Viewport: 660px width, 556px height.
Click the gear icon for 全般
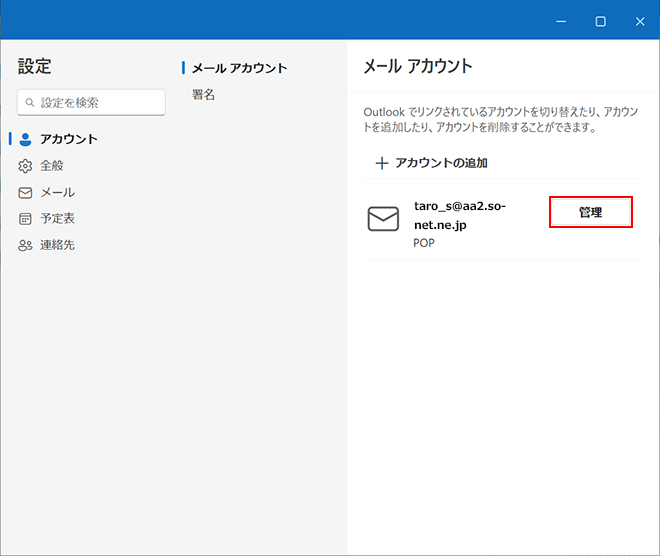coord(26,166)
